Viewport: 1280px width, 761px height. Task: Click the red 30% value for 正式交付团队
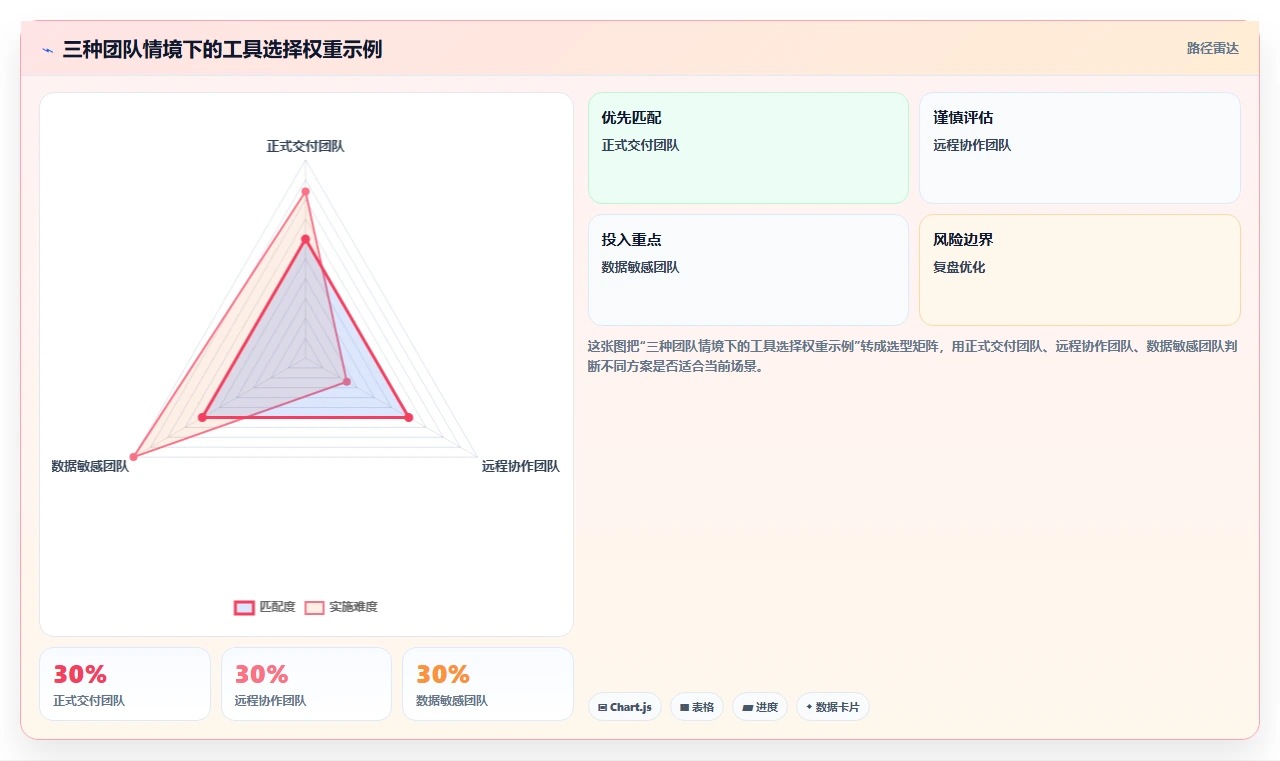point(80,674)
